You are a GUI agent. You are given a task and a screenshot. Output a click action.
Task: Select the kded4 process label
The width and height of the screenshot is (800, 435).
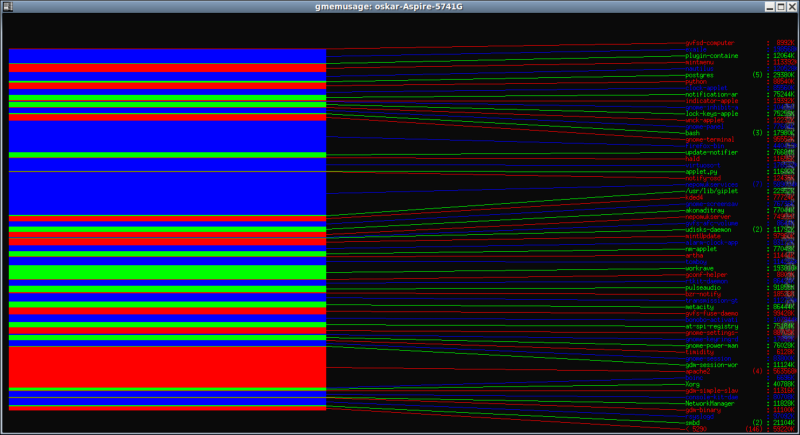click(x=694, y=198)
